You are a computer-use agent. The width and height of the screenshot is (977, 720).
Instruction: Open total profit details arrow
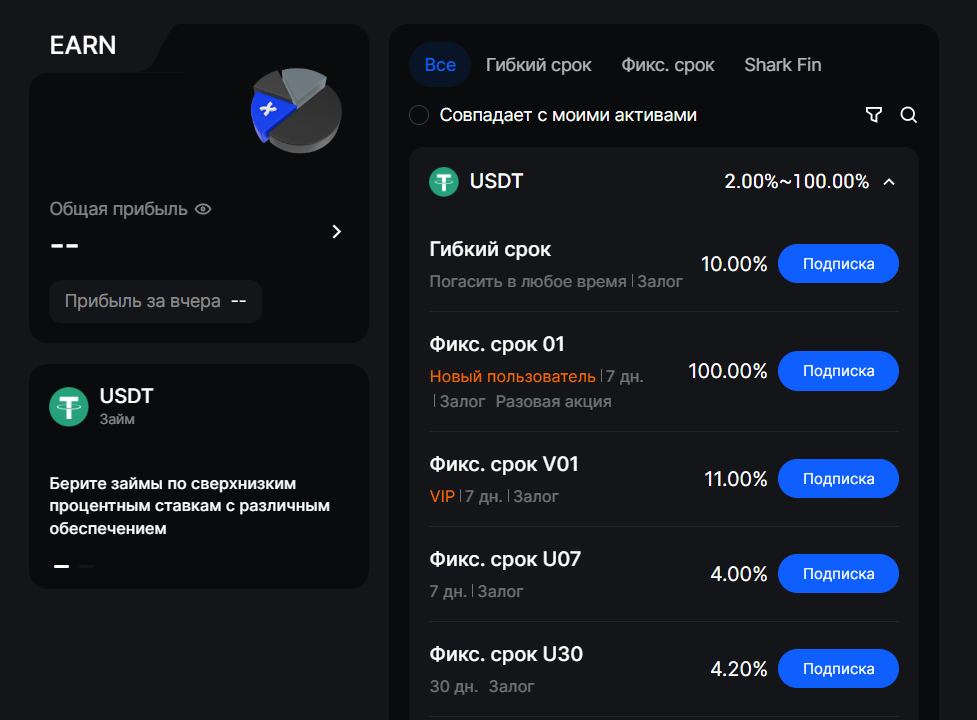[x=337, y=231]
